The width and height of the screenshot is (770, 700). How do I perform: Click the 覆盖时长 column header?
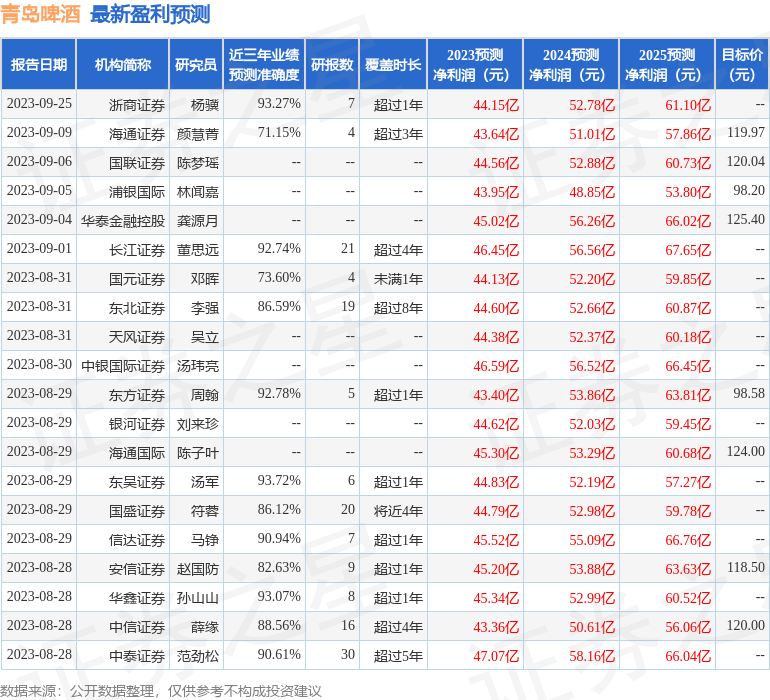click(393, 64)
